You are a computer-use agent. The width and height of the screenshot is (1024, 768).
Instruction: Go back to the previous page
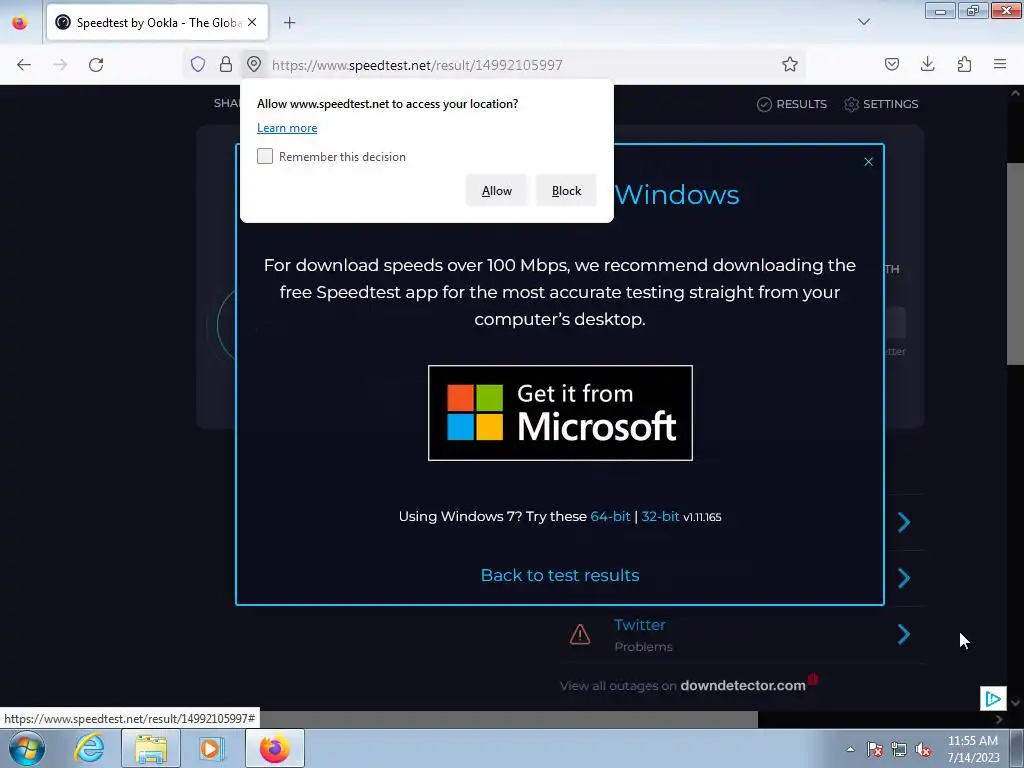(24, 65)
